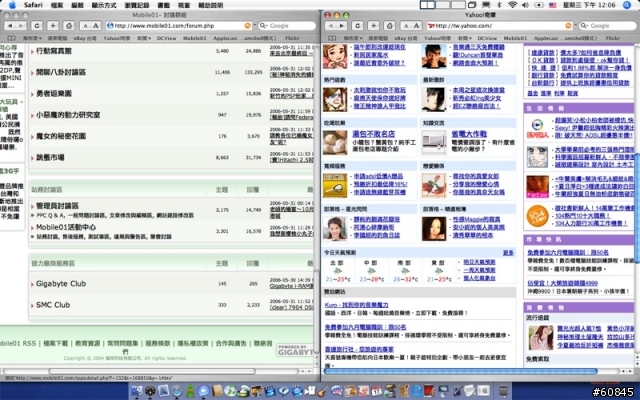
Task: Click the orange SnapBack icon in the Mobile01 address bar
Action: (x=247, y=26)
